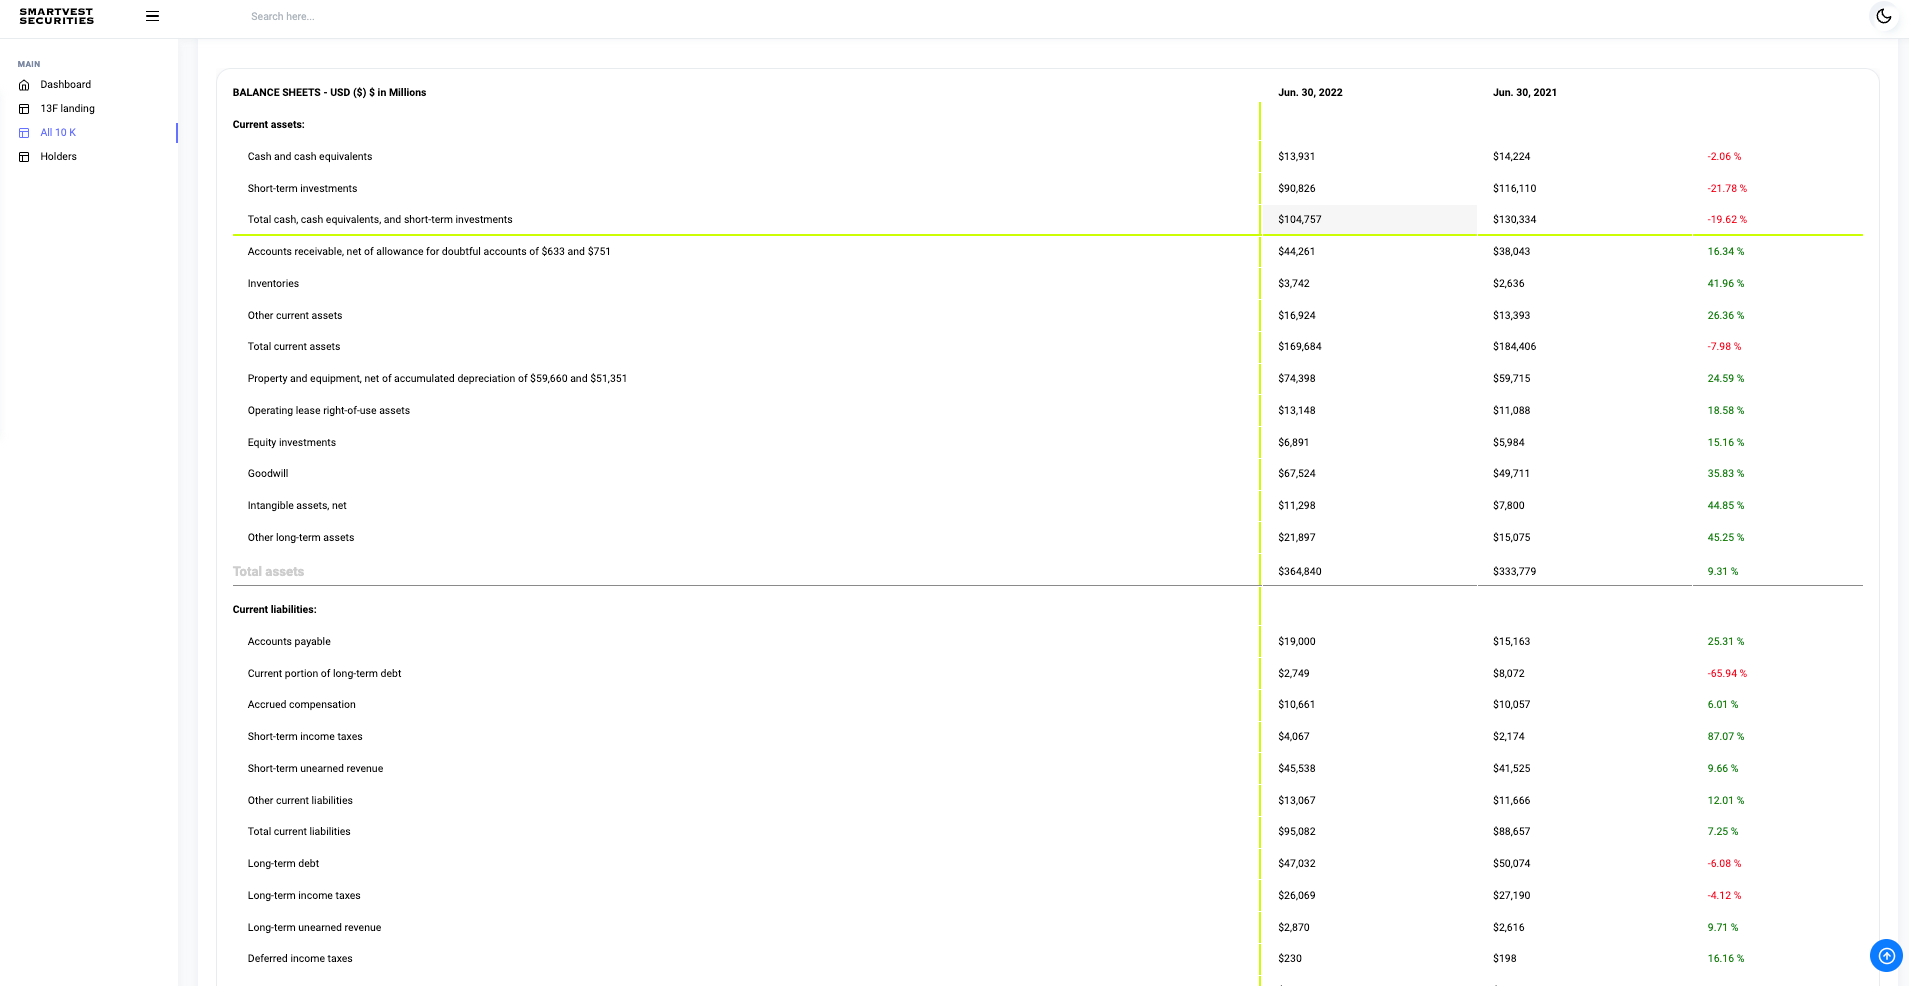This screenshot has height=986, width=1909.
Task: Click the highlighted $104,757 cell
Action: point(1370,220)
